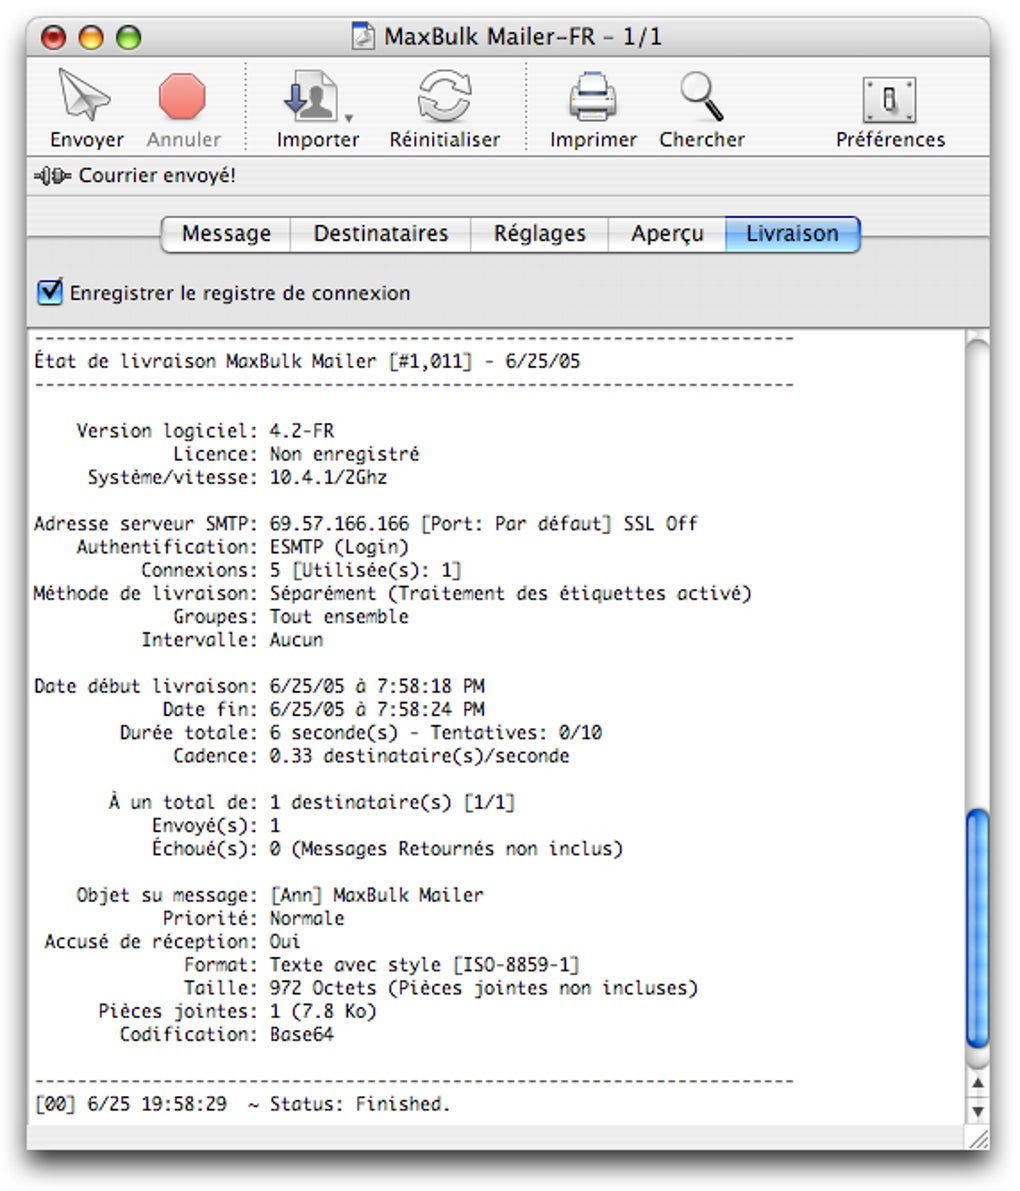Uncheck Enregistrer le registre de connexion
1020x1191 pixels.
click(x=50, y=292)
